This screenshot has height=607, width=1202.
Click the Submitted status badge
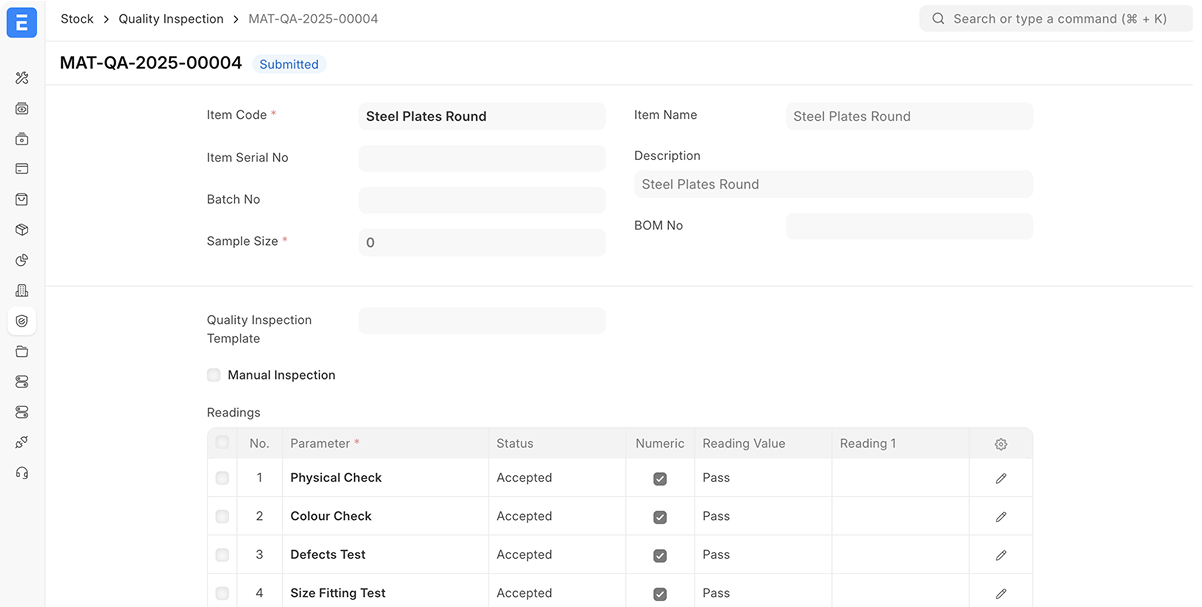click(289, 64)
